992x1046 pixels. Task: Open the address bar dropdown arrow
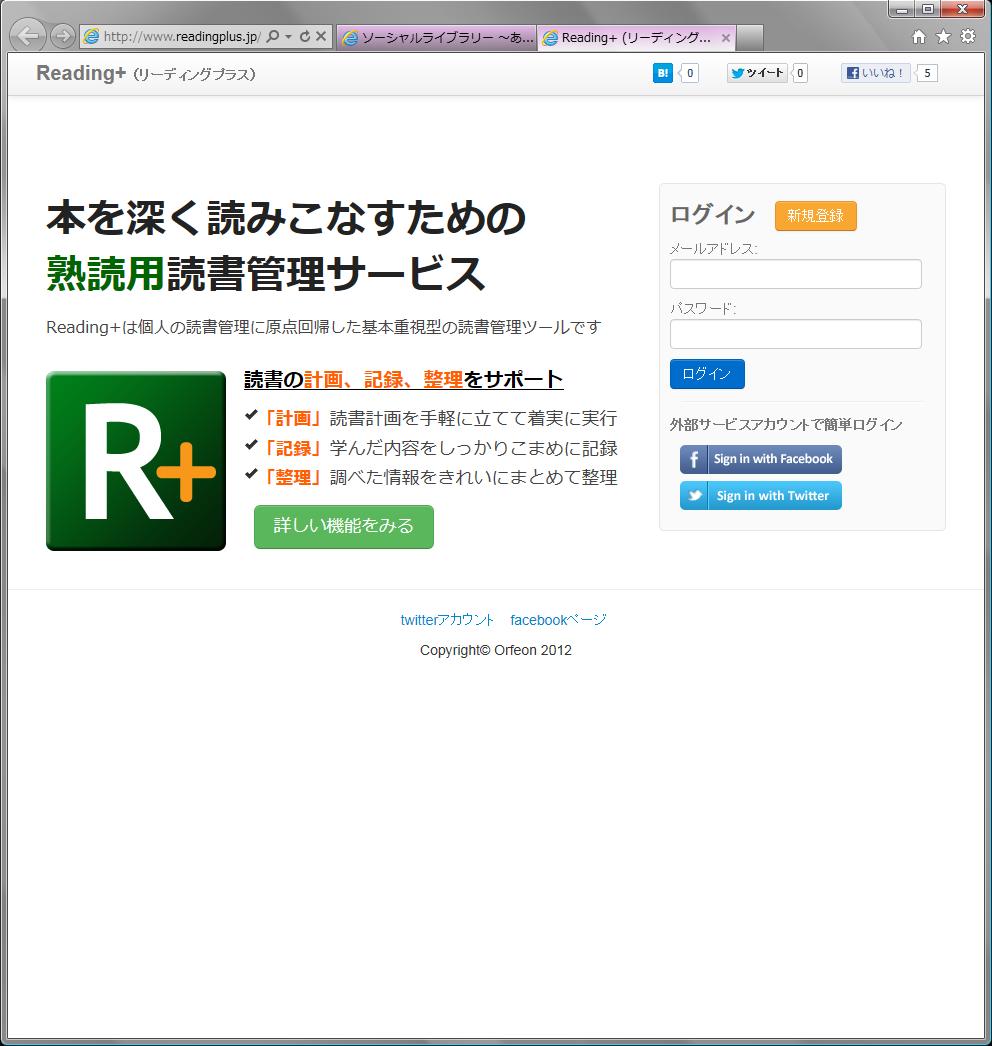pos(288,37)
